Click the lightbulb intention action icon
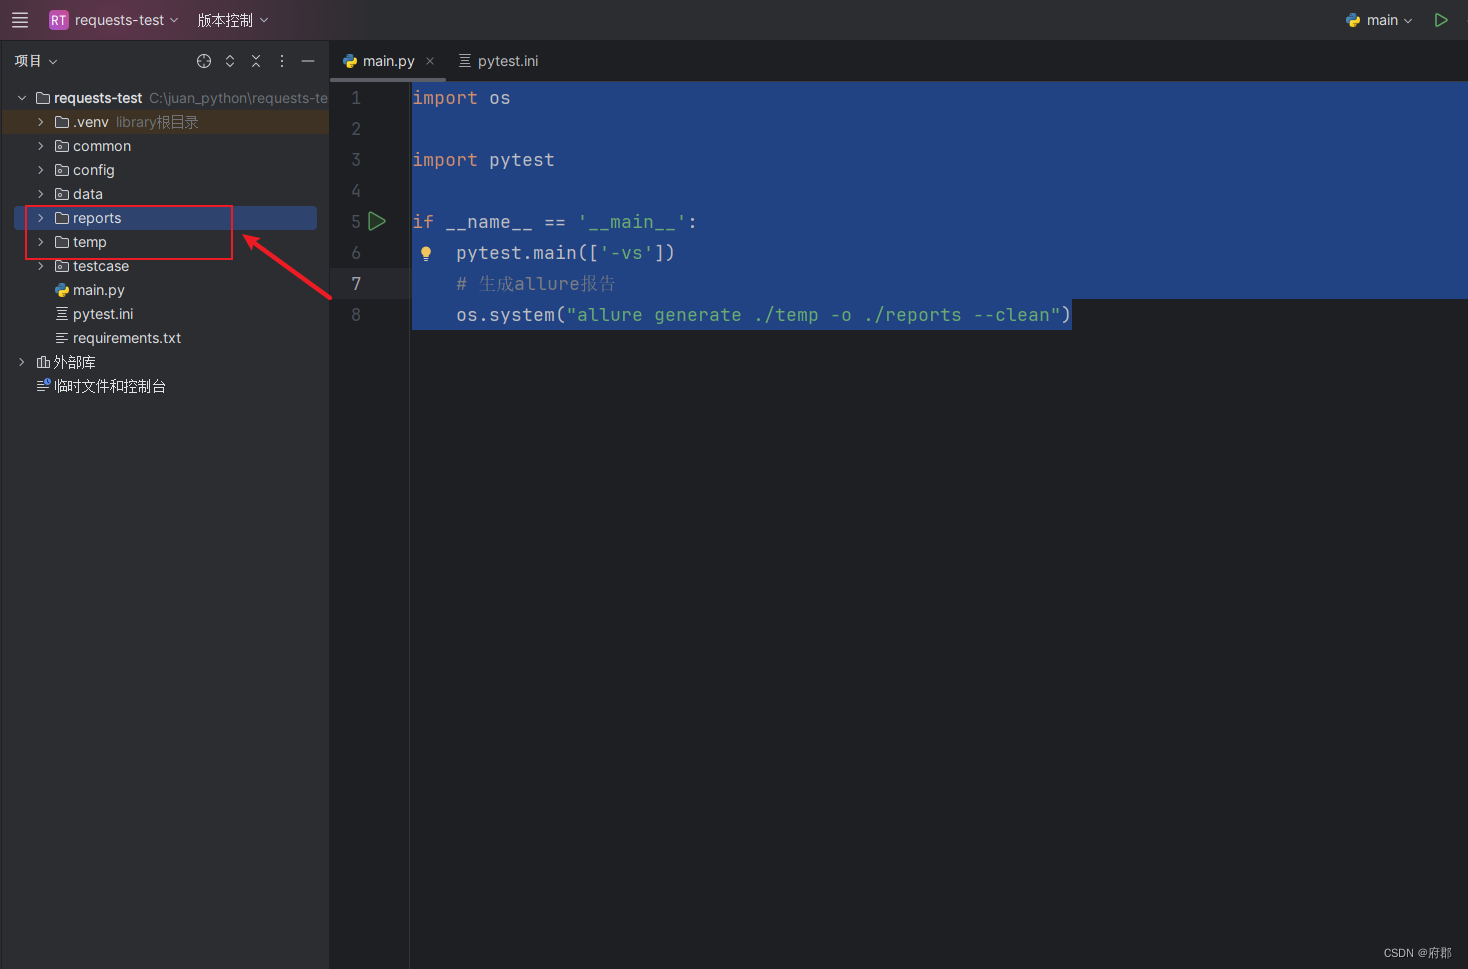 (x=426, y=253)
